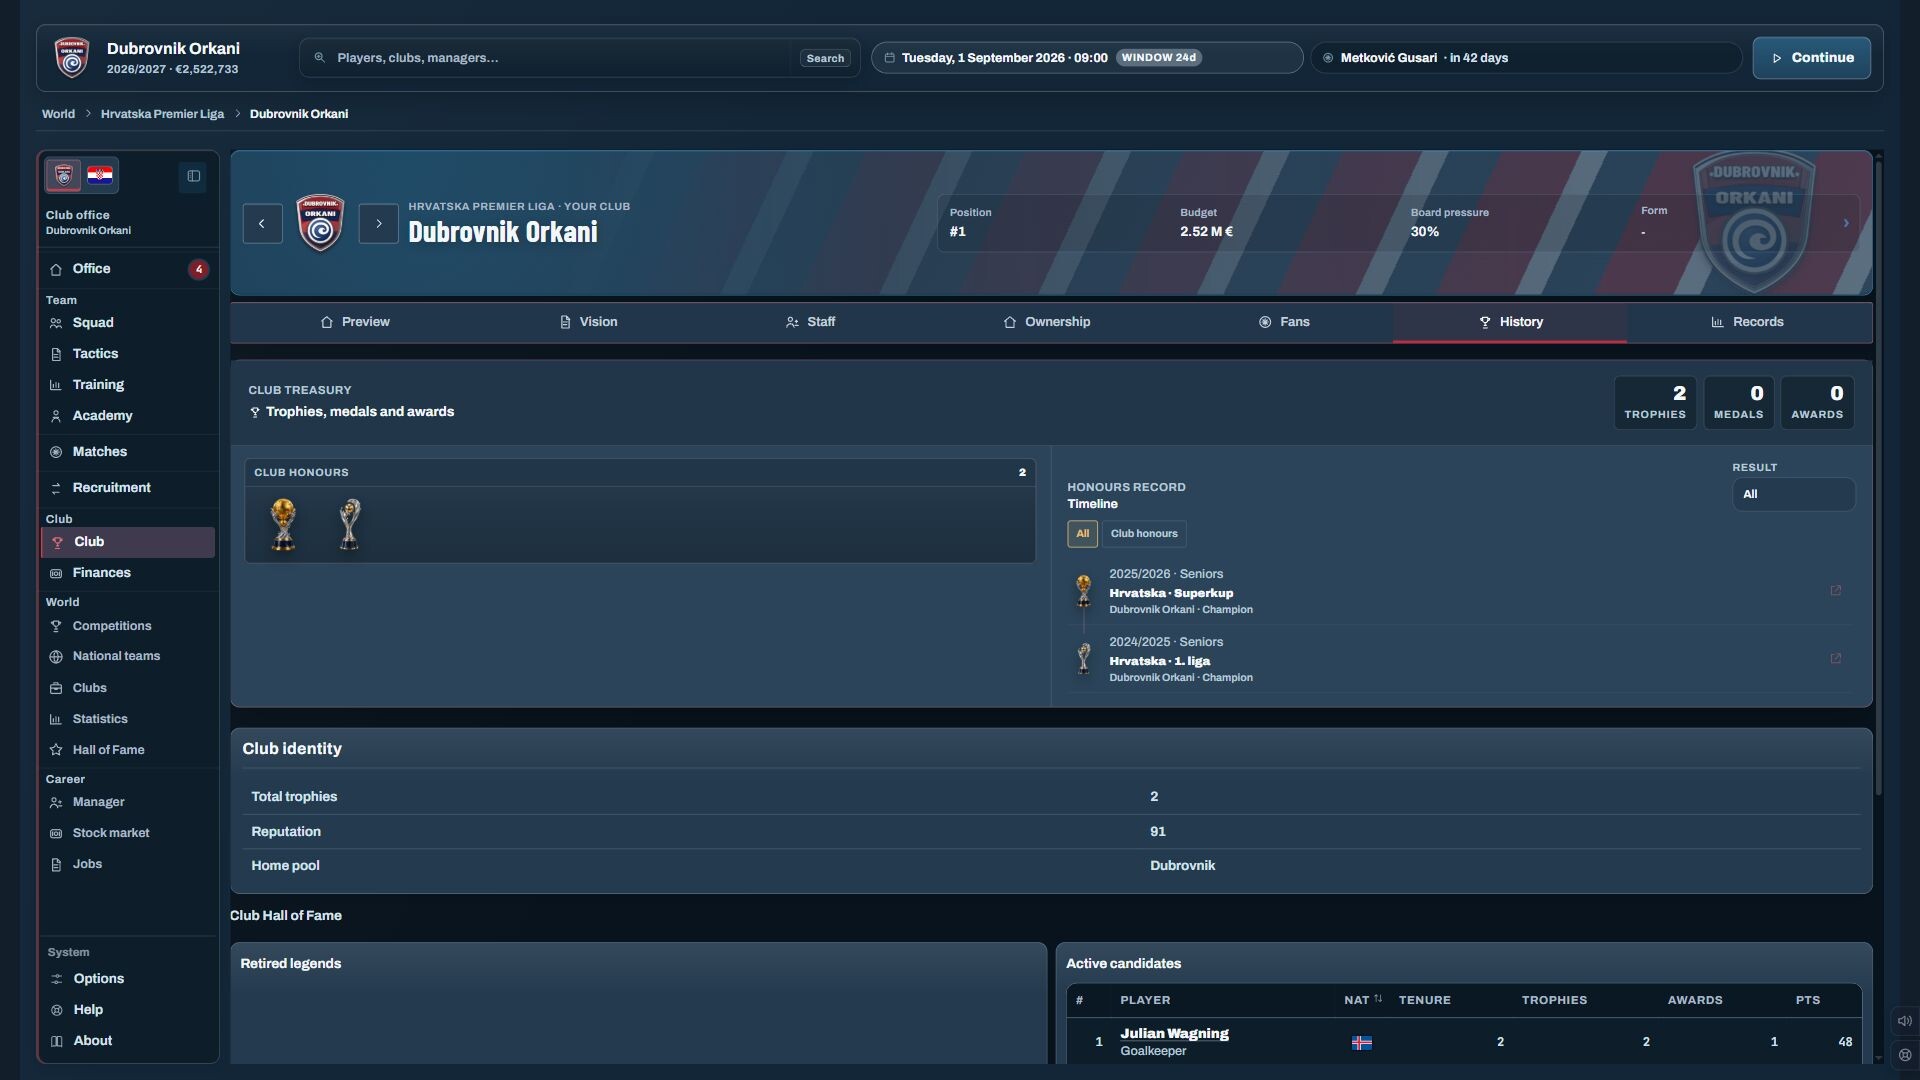This screenshot has height=1080, width=1920.
Task: Click the gold trophy in Club Honours
Action: 283,524
